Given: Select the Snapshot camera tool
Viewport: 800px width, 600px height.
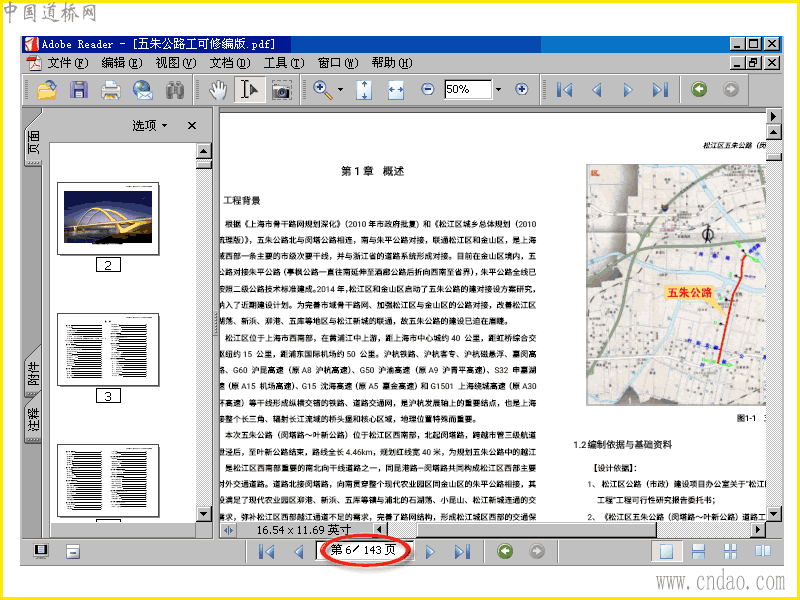Looking at the screenshot, I should tap(282, 90).
